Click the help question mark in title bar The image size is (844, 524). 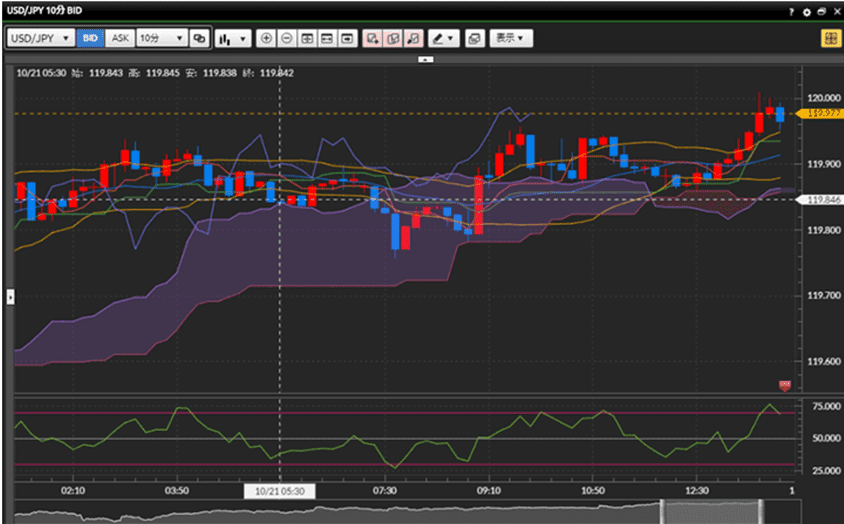pos(790,11)
